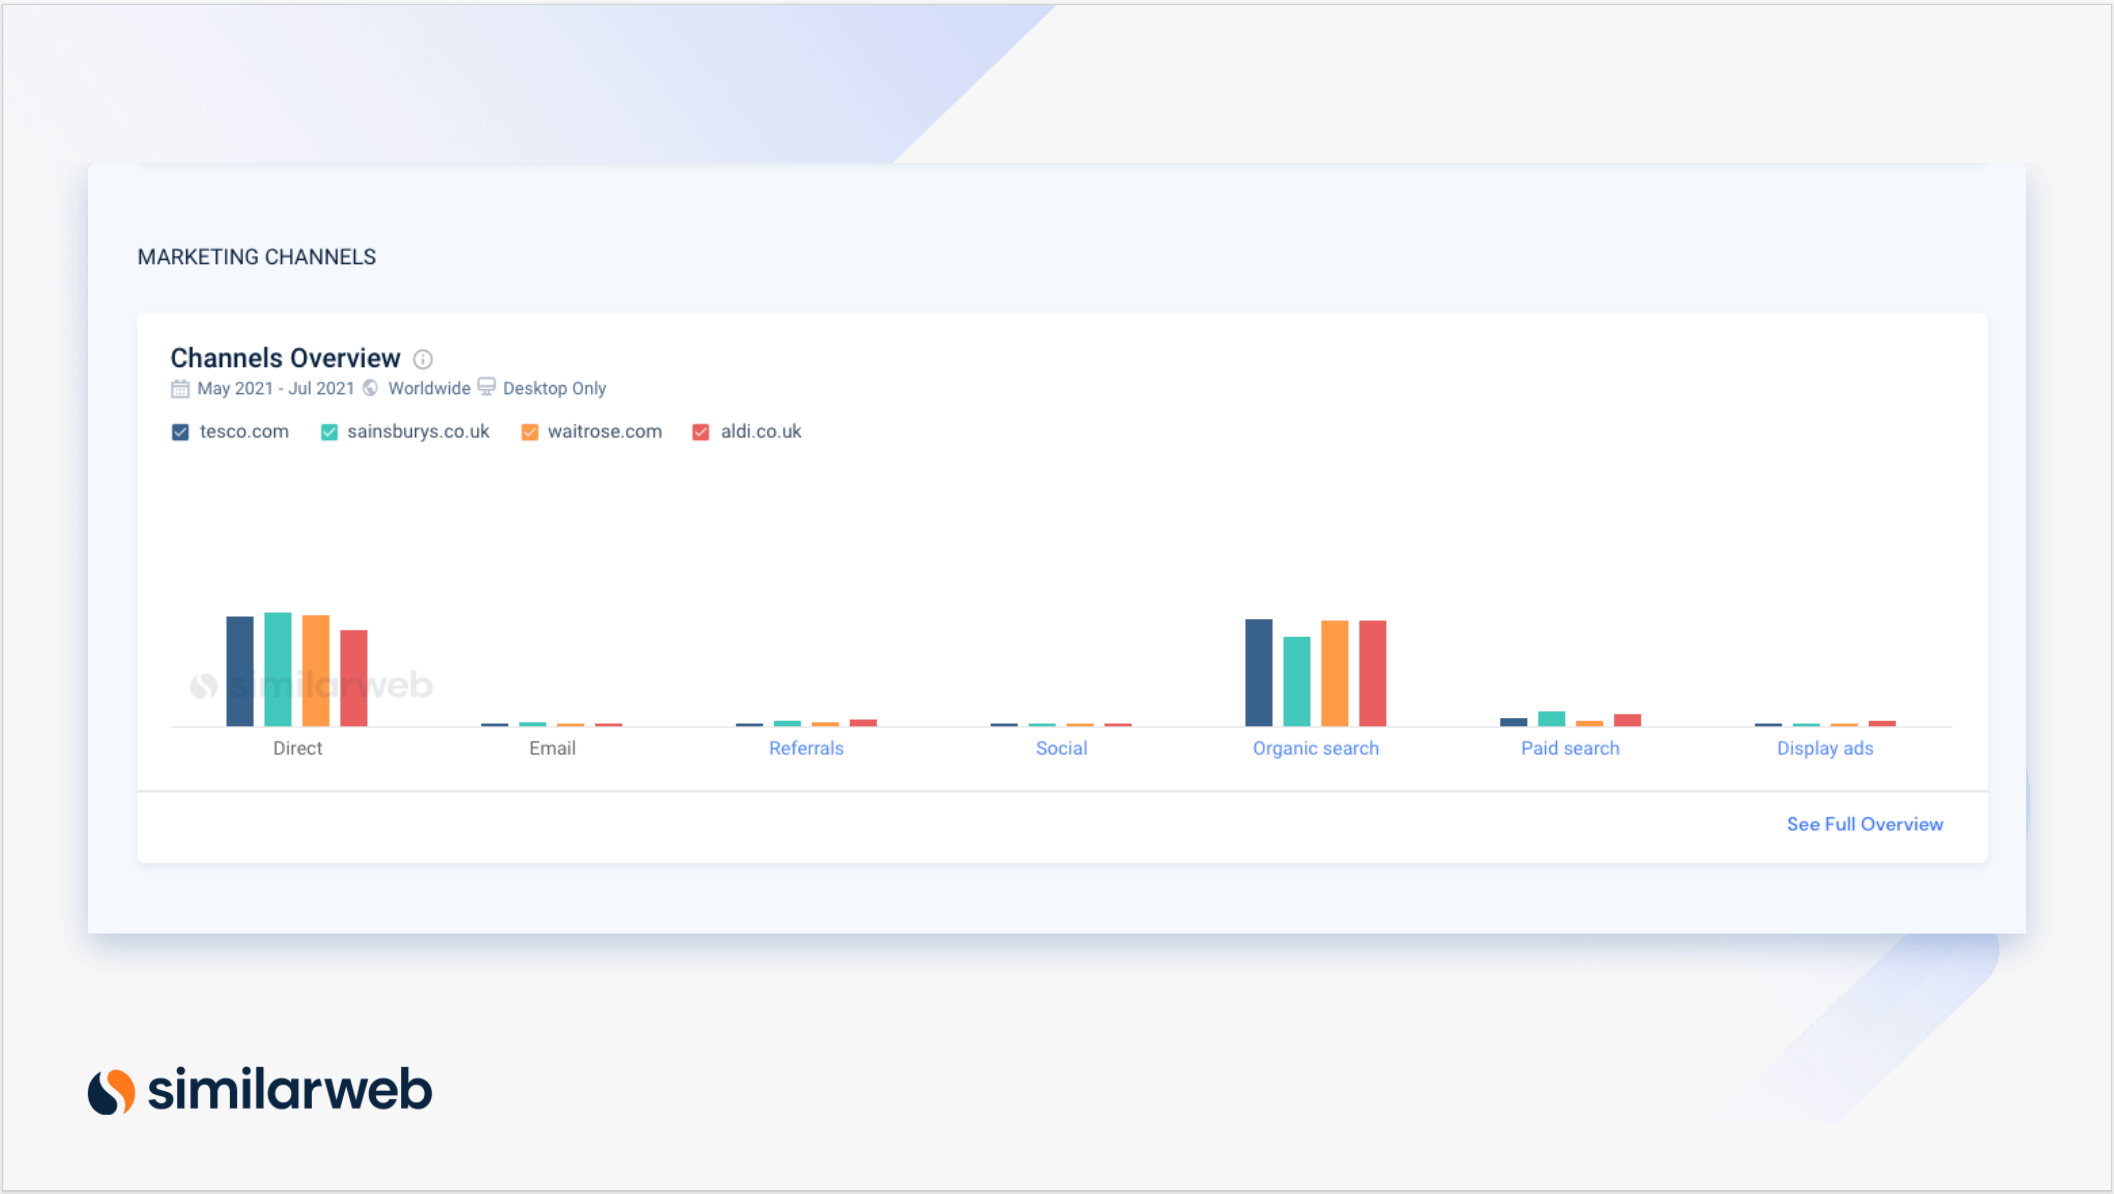Viewport: 2114px width, 1194px height.
Task: Toggle the sainsburys.co.uk checkbox
Action: coord(329,432)
